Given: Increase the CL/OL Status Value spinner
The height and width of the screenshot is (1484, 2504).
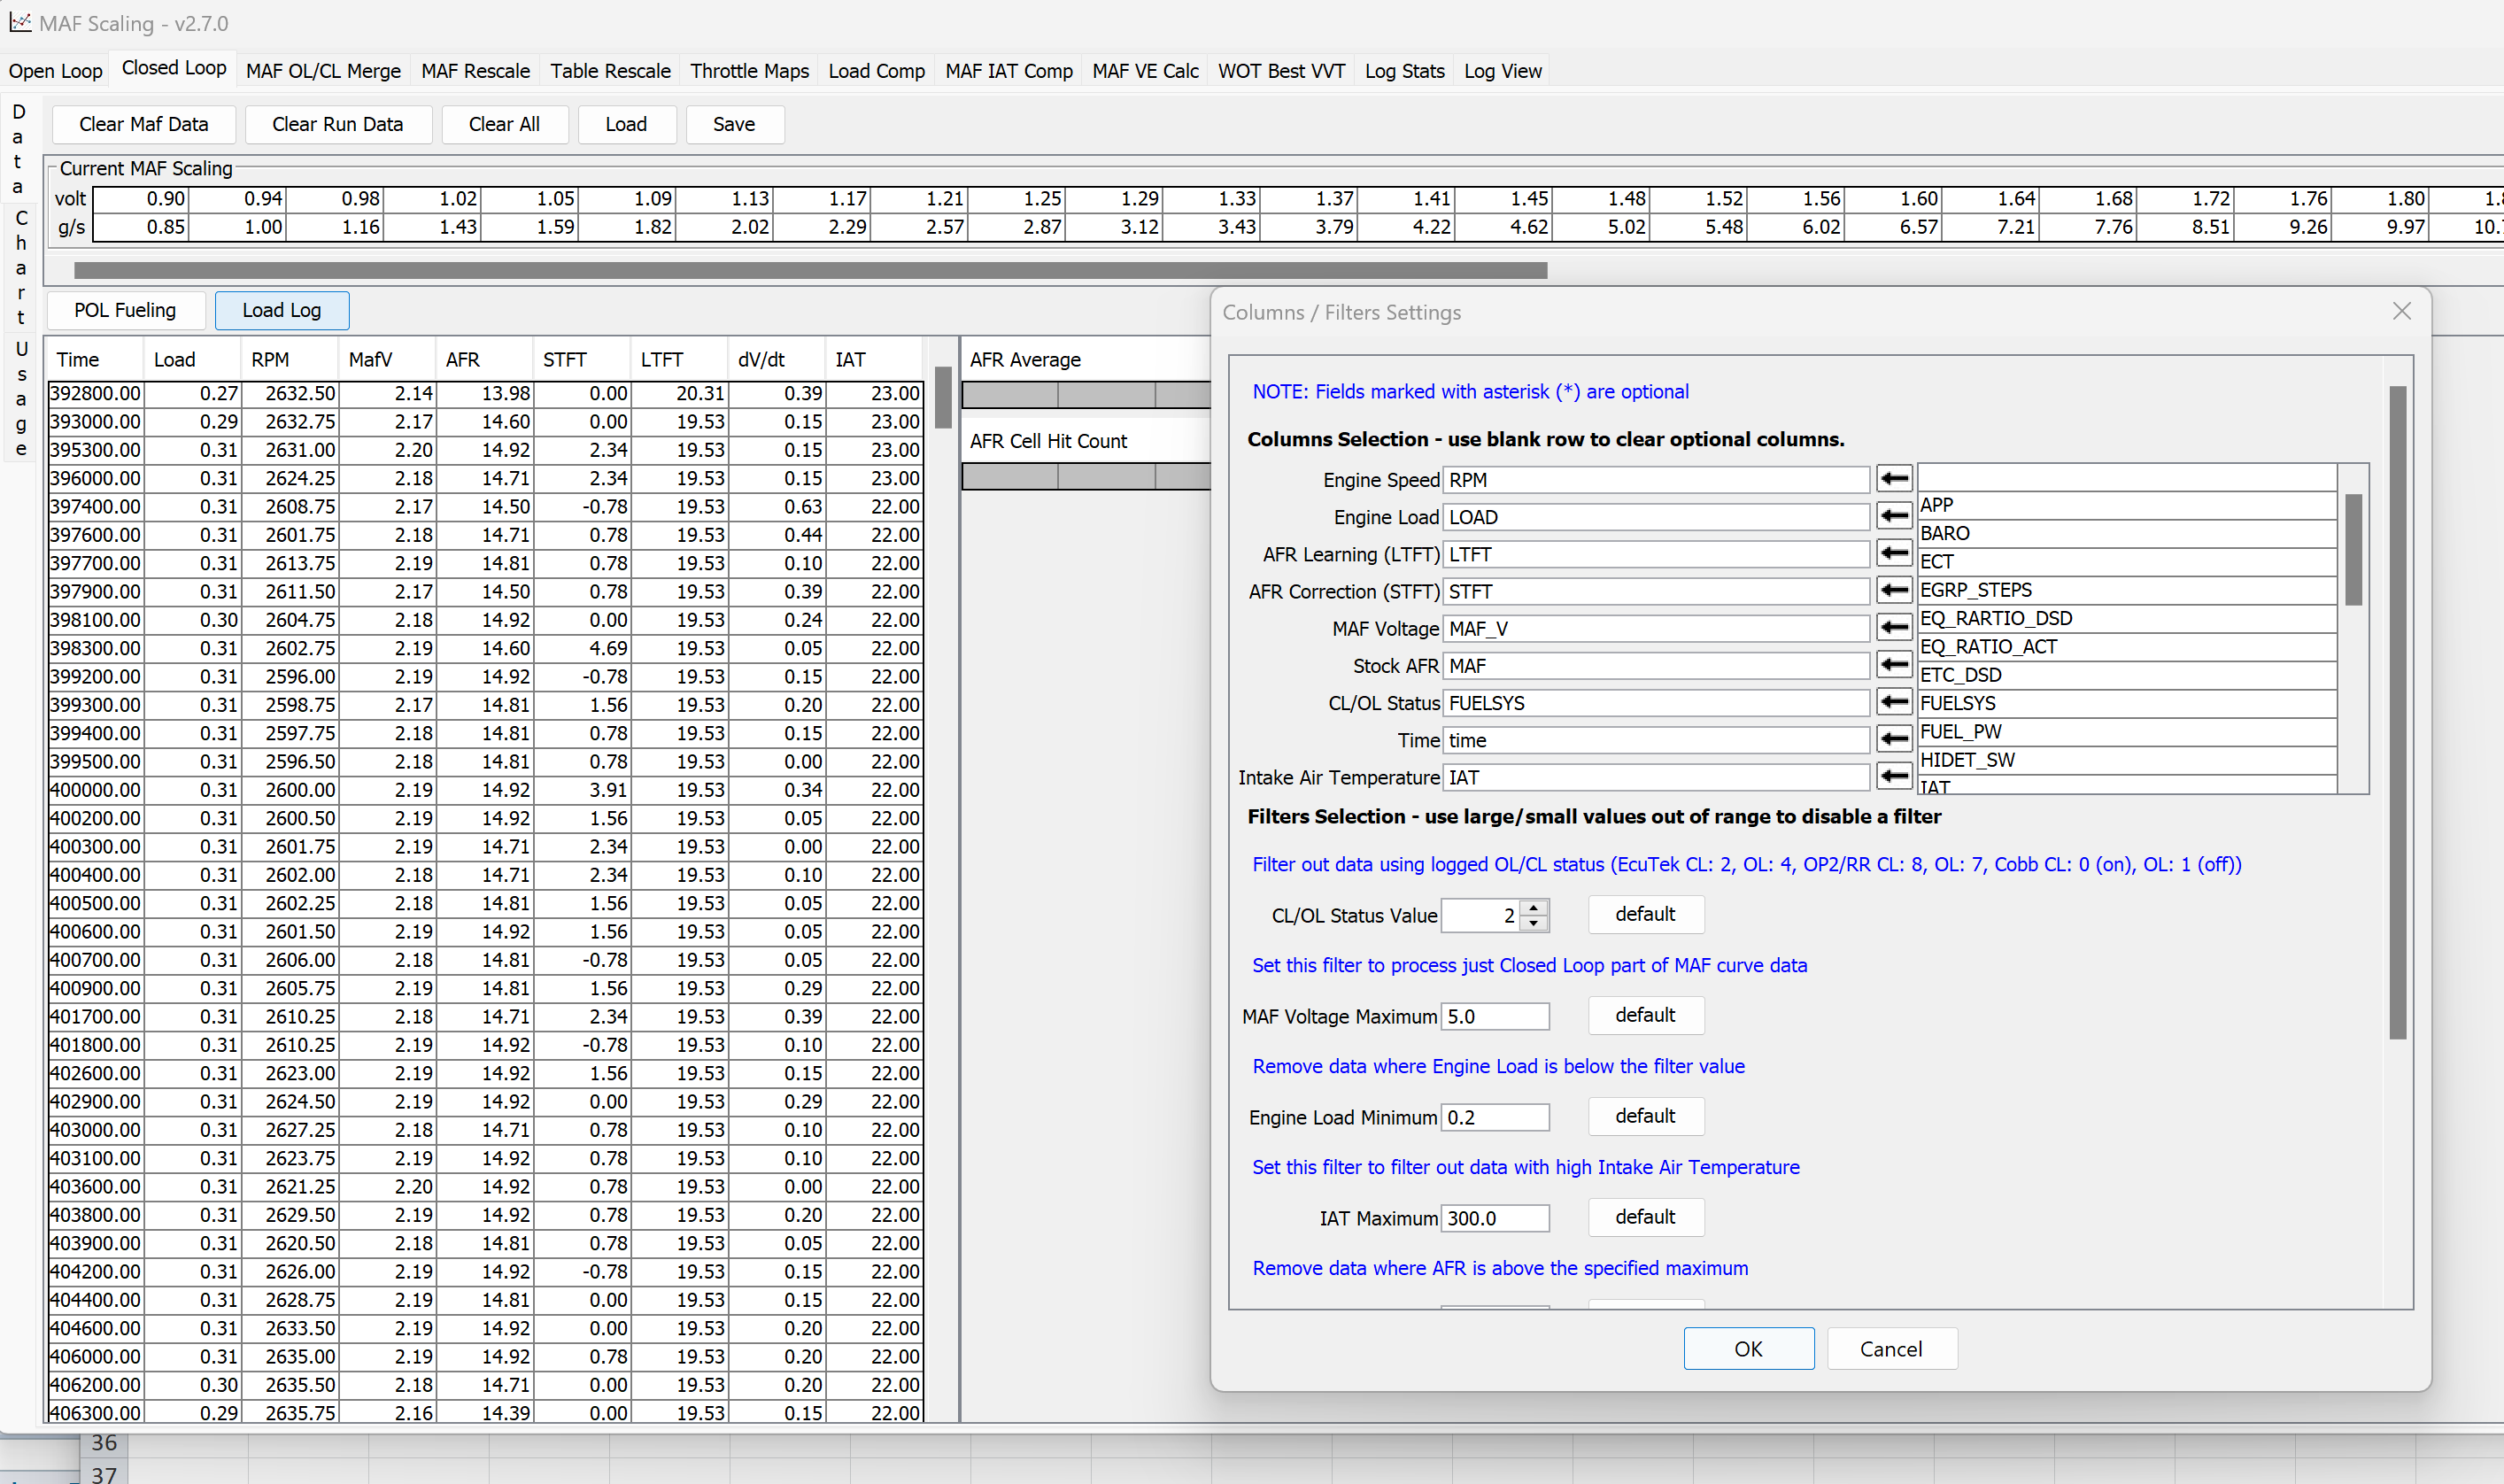Looking at the screenshot, I should (x=1534, y=907).
